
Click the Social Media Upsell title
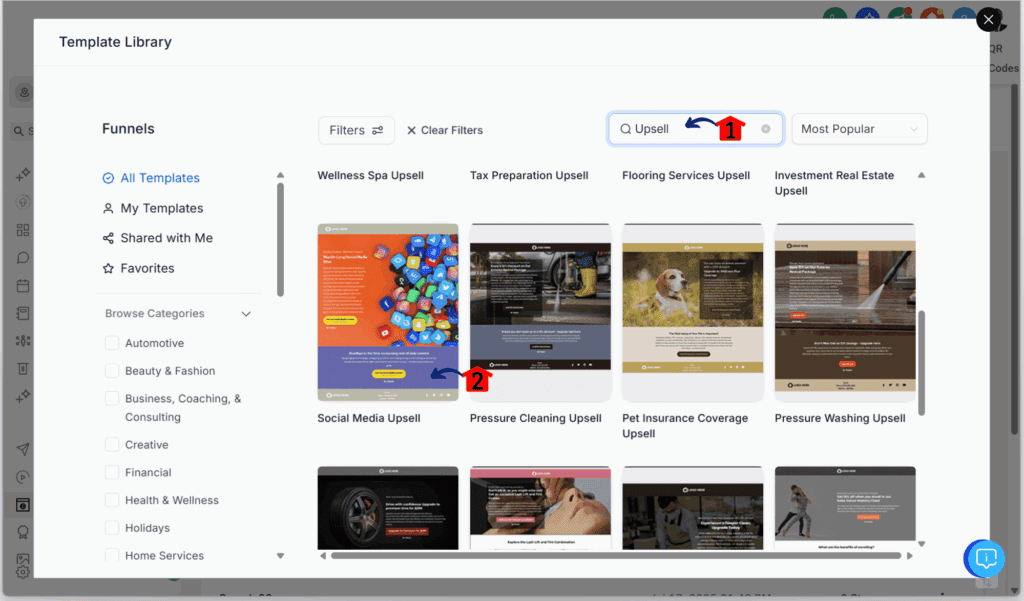[369, 418]
